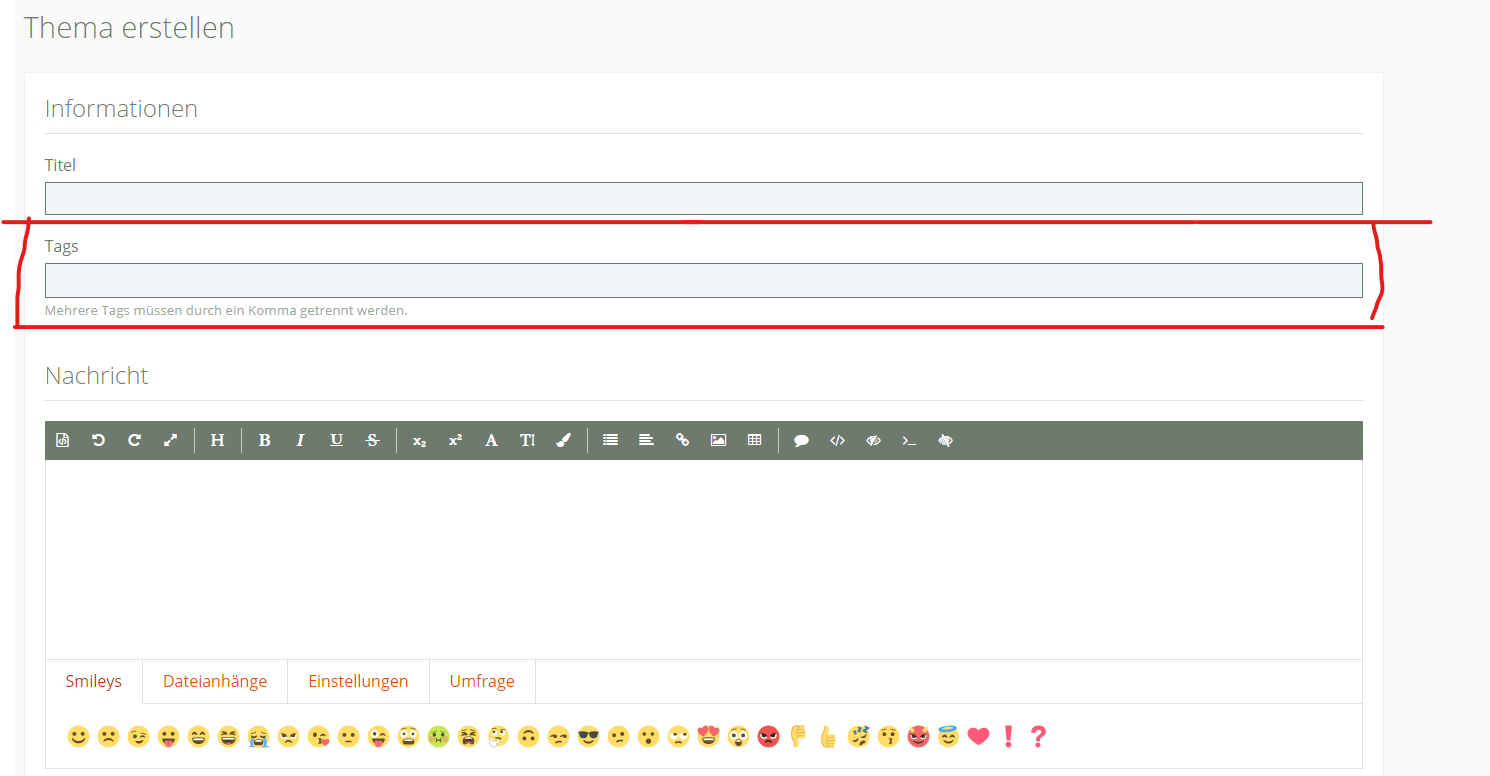Insert a table using the grid icon
1490x776 pixels.
[x=755, y=440]
